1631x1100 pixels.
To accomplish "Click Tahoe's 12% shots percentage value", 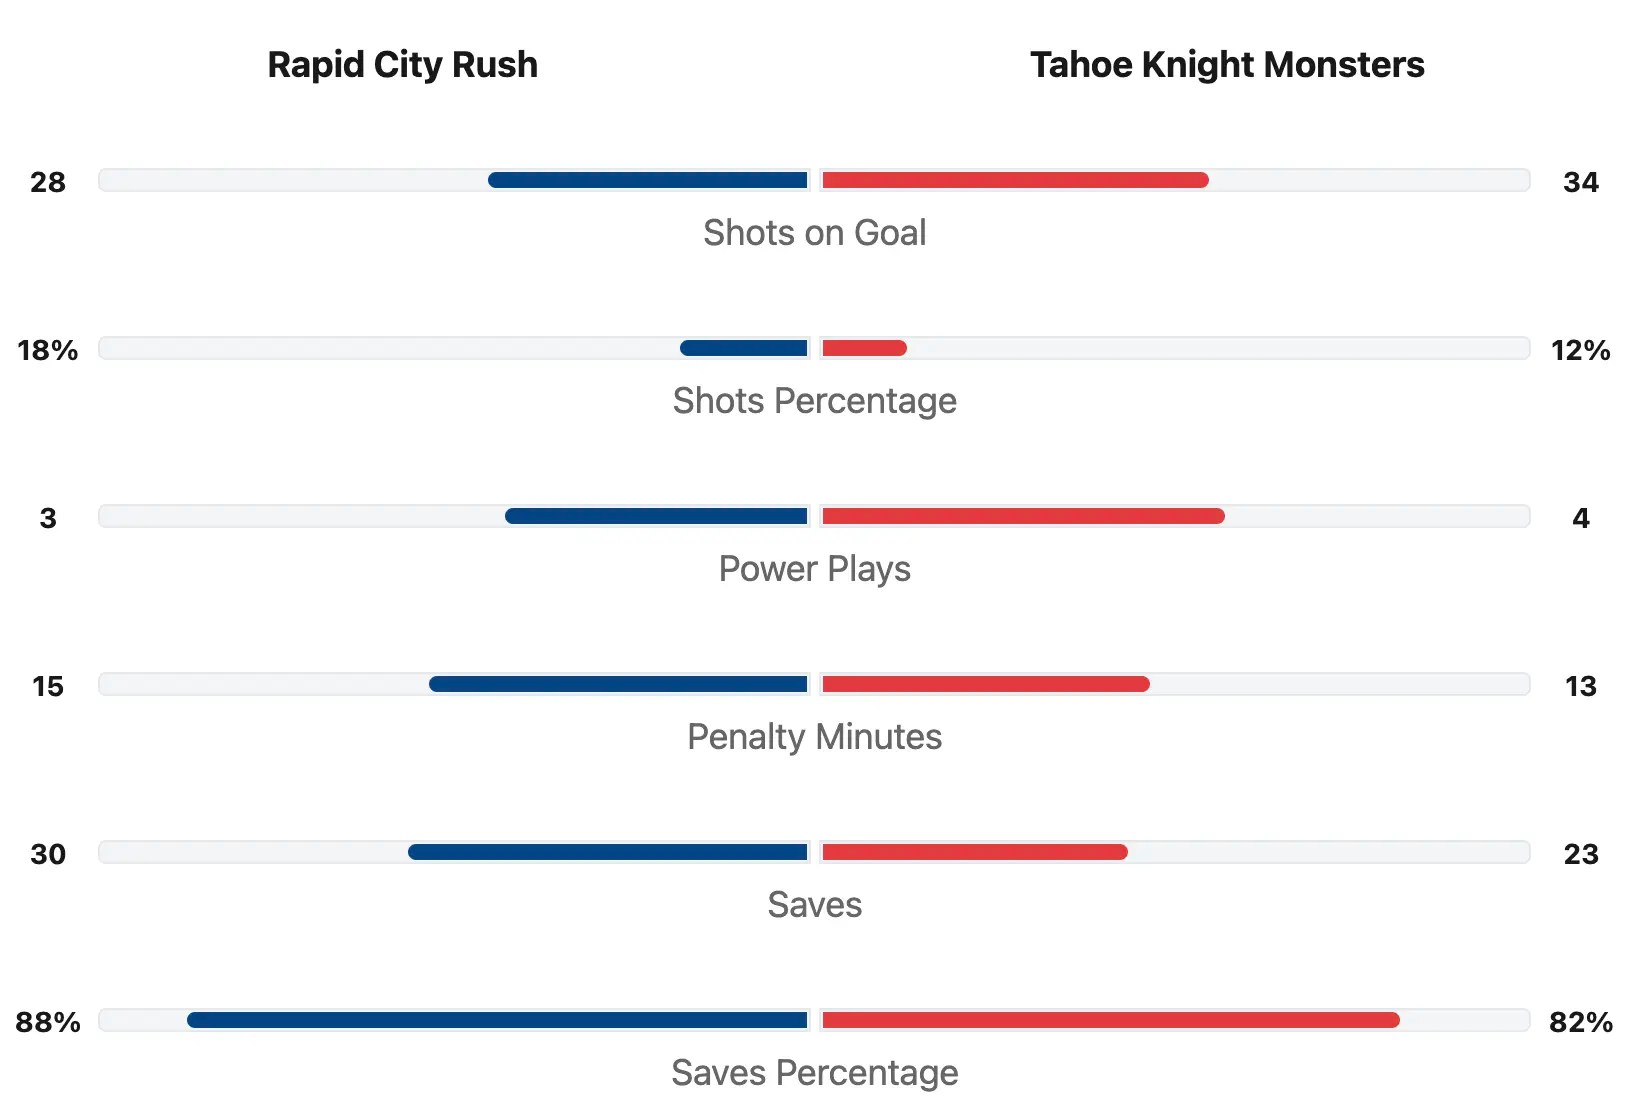I will (1580, 350).
